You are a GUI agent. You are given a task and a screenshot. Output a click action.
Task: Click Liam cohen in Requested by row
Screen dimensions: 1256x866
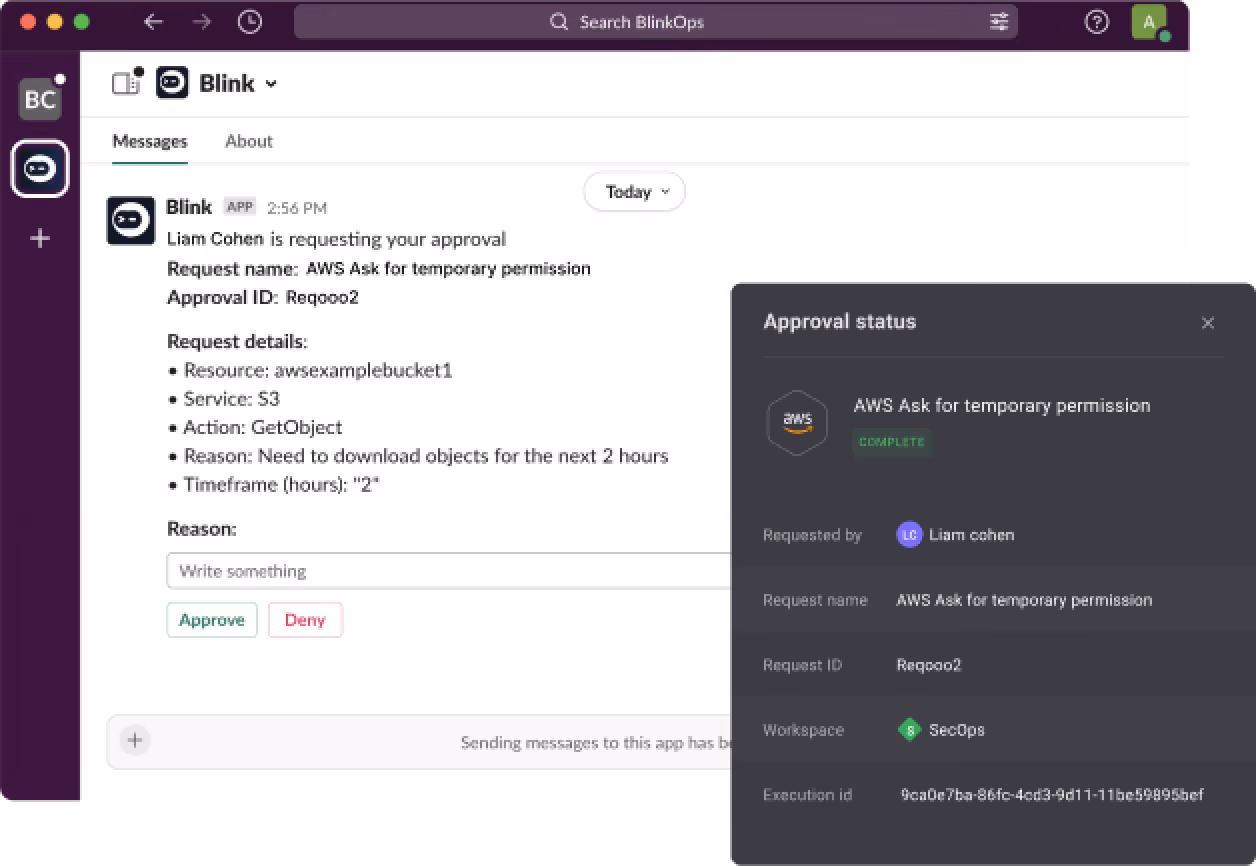(x=971, y=535)
